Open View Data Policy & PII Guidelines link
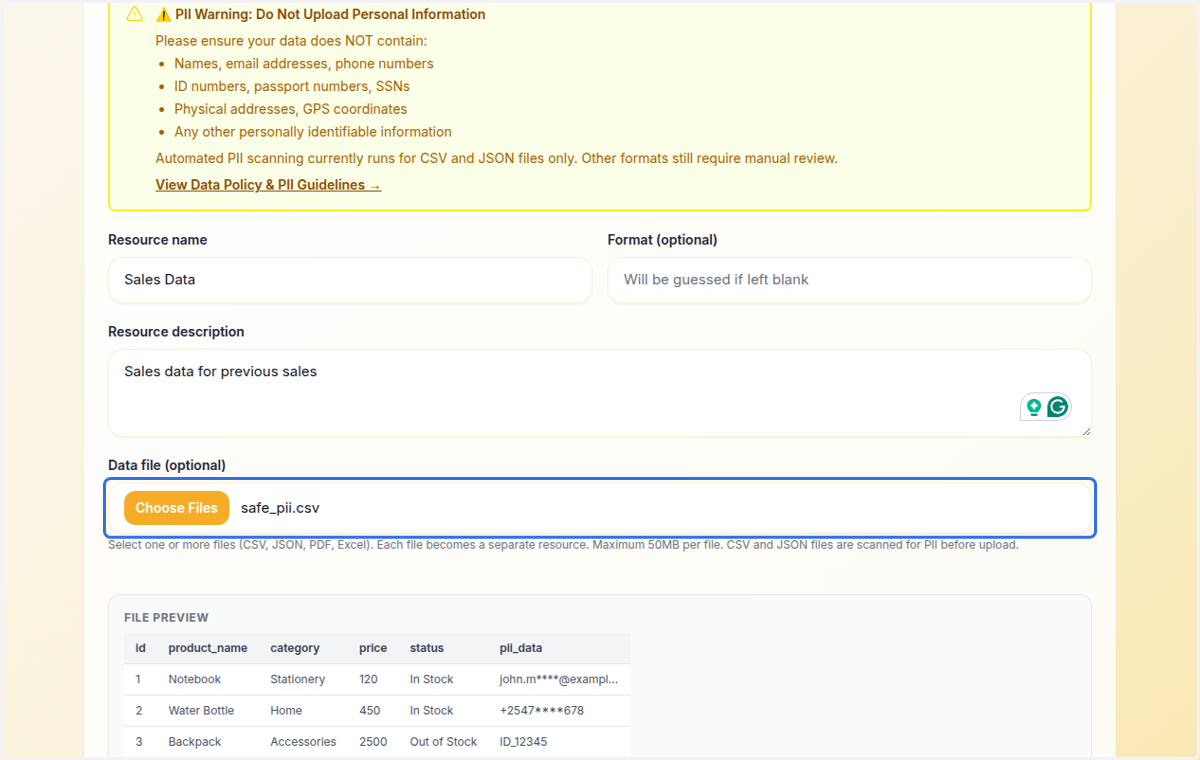1200x760 pixels. coord(268,185)
